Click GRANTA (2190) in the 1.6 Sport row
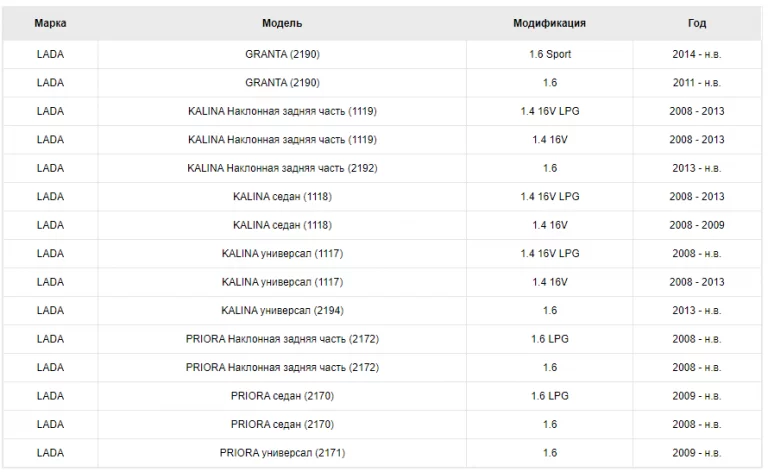This screenshot has height=472, width=768. [282, 54]
